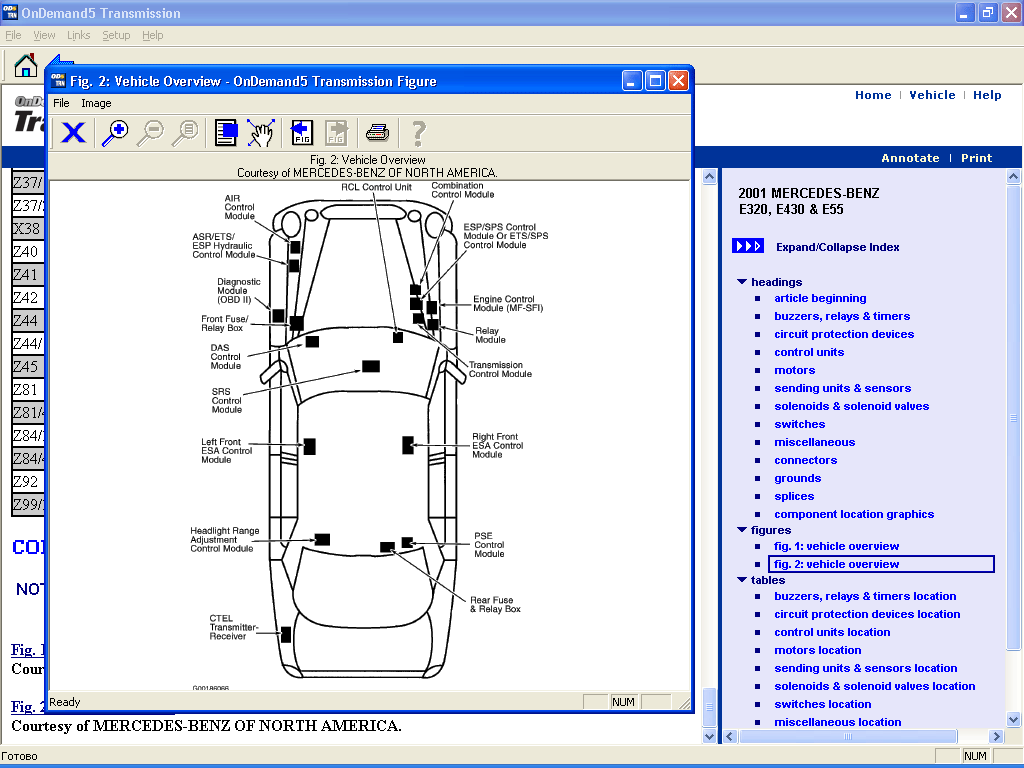Viewport: 1024px width, 768px height.
Task: Go to article beginning
Action: pyautogui.click(x=820, y=298)
